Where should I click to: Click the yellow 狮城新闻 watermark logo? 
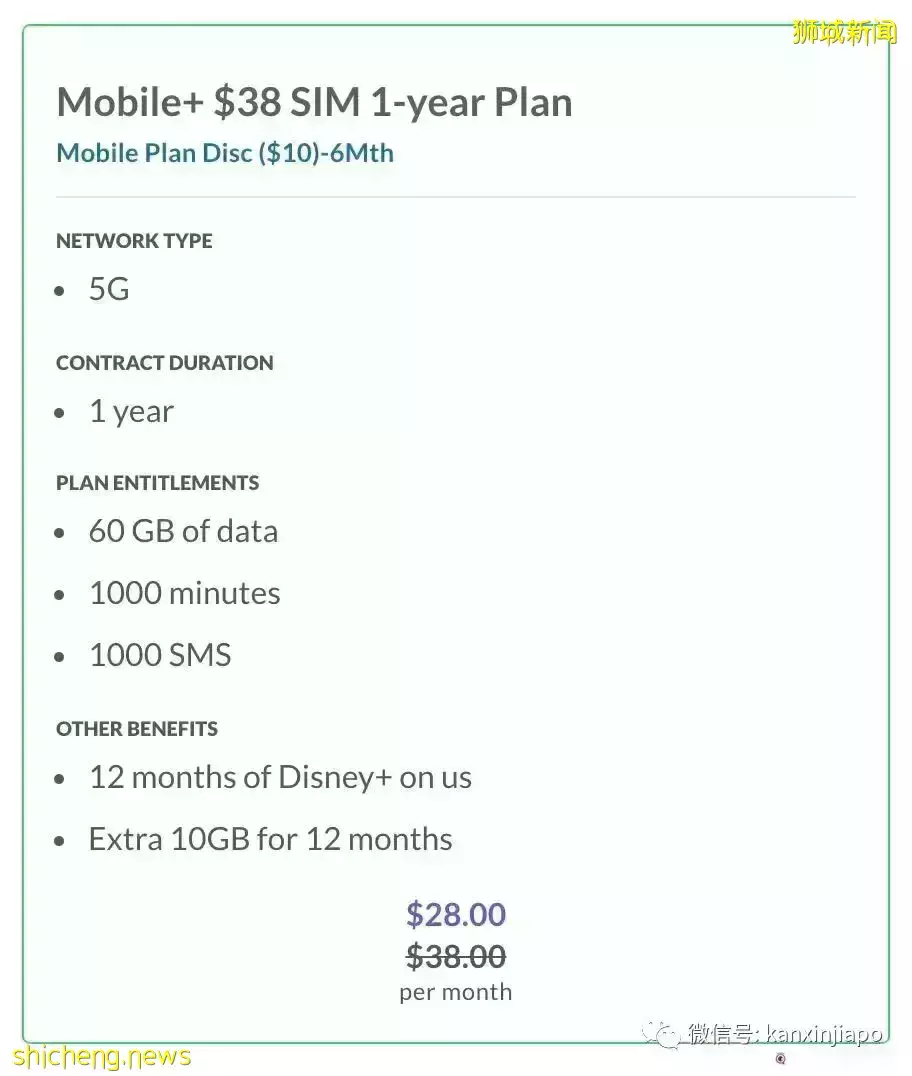click(x=844, y=32)
